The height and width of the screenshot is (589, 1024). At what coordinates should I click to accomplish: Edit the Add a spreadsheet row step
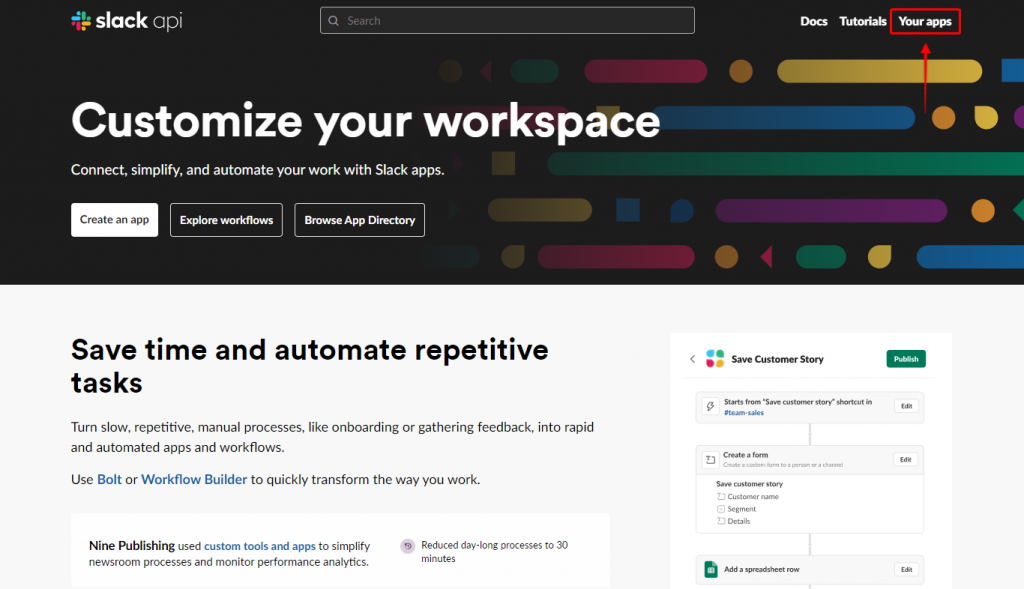click(x=906, y=569)
